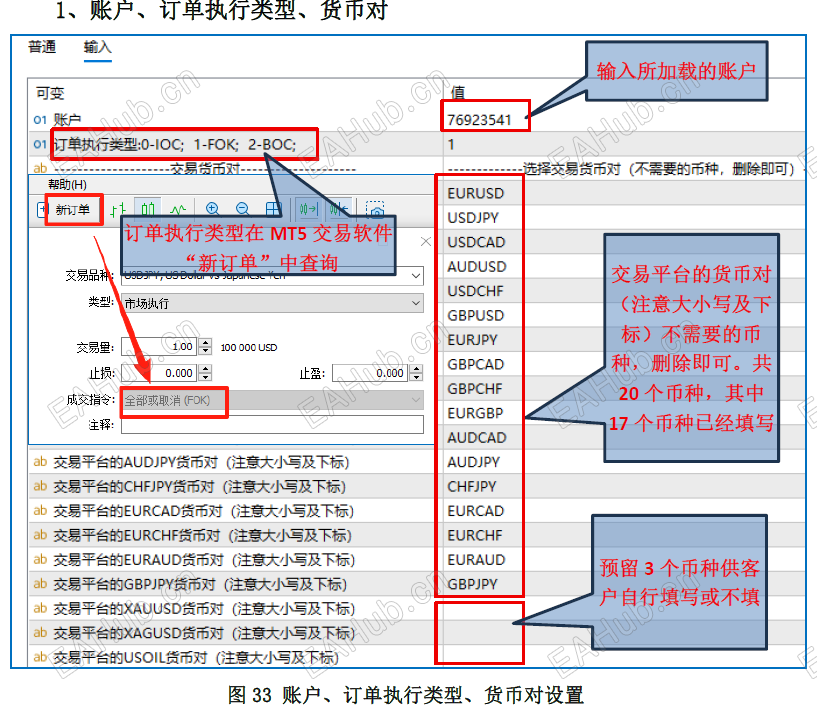Open the 类型 execution type dropdown
This screenshot has width=817, height=708.
(414, 300)
